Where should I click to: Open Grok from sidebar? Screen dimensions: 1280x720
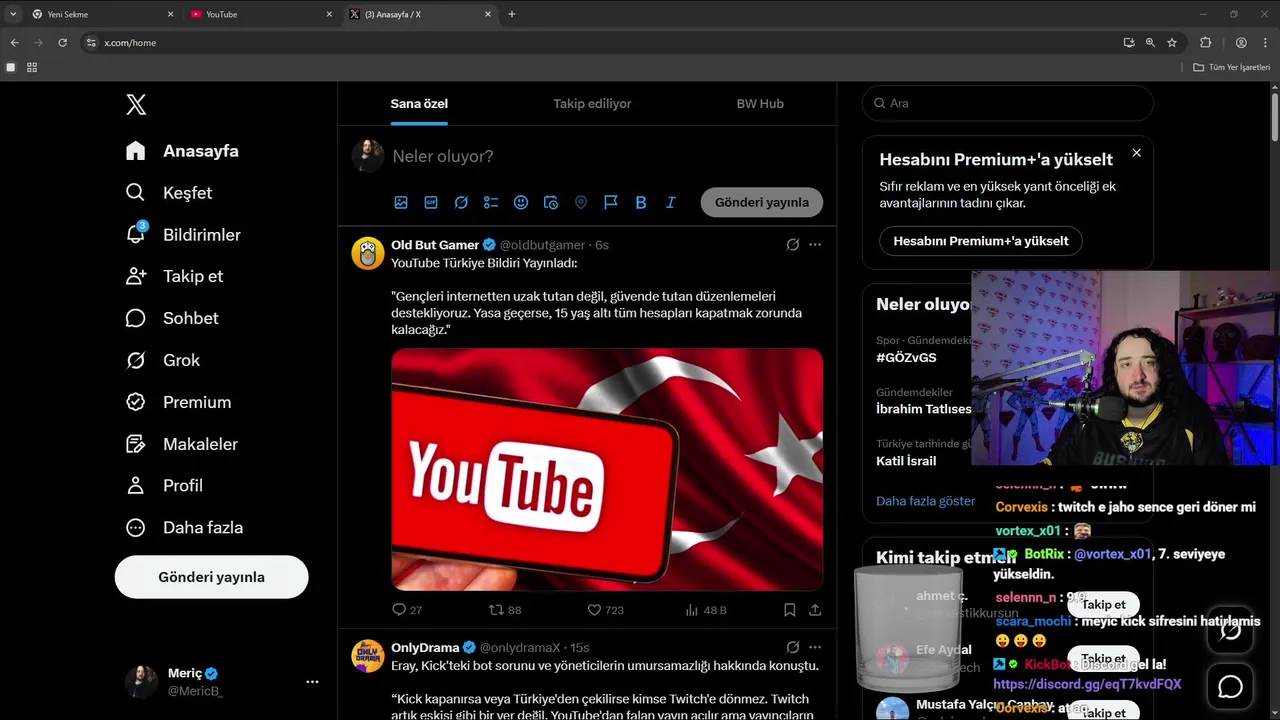tap(162, 360)
